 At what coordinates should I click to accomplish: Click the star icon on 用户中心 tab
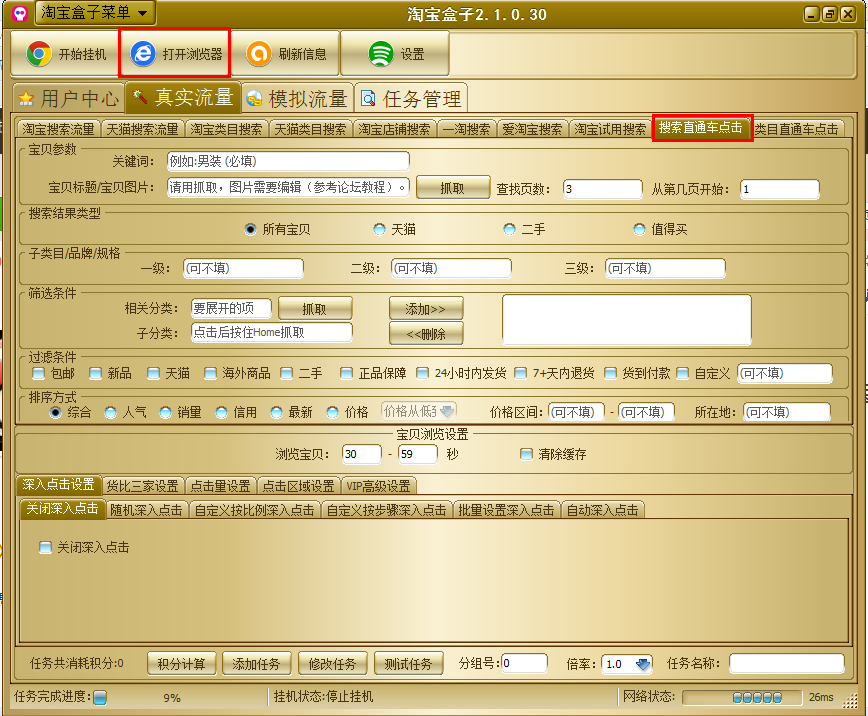pos(26,99)
